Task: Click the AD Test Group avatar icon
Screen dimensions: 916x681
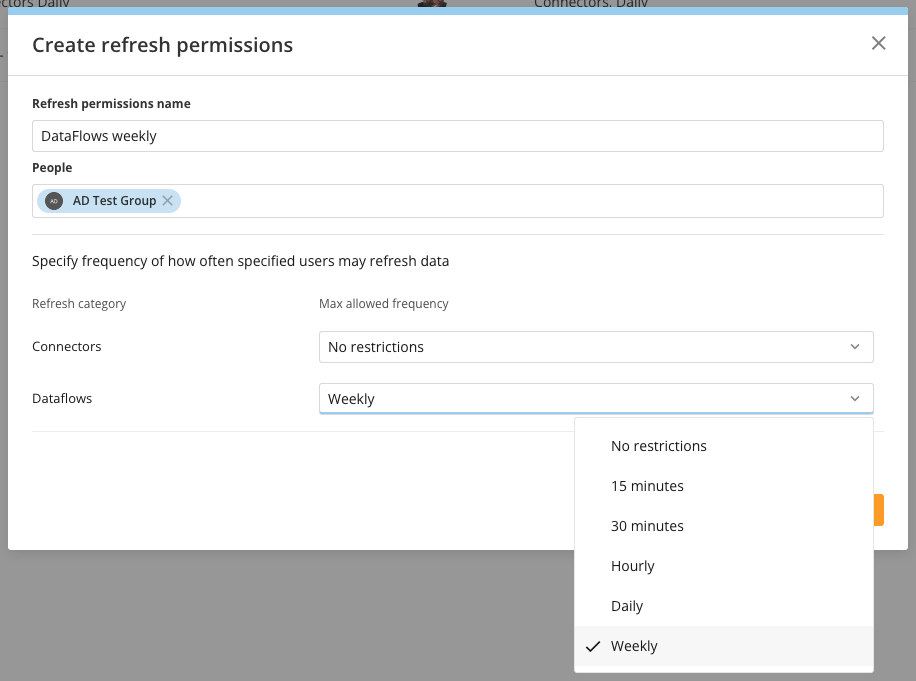Action: (54, 200)
